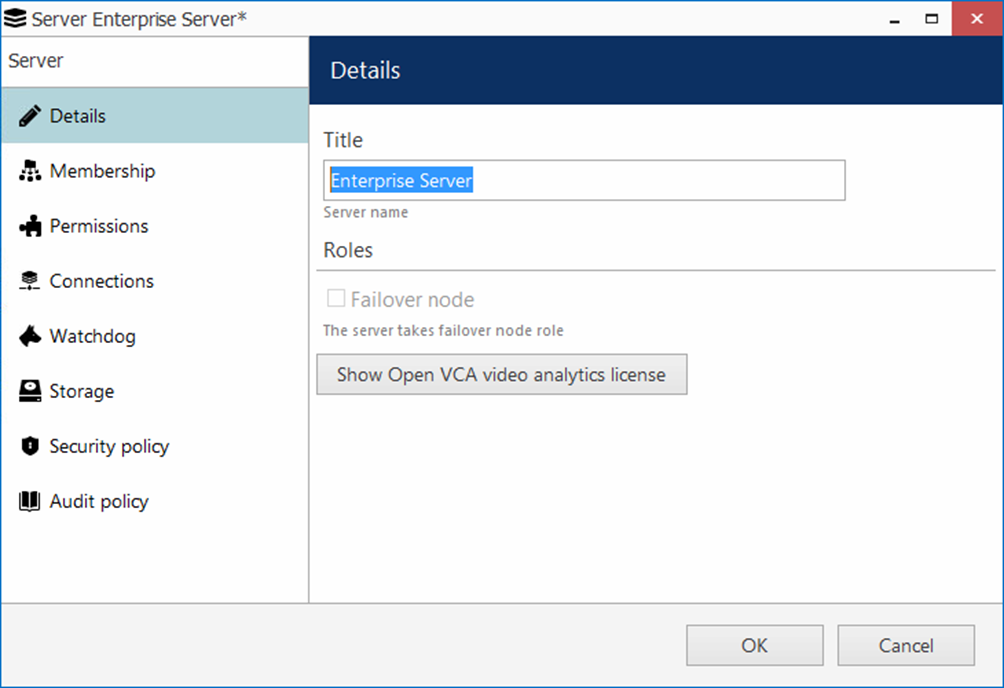Click the Permissions puzzle piece icon

coord(30,226)
